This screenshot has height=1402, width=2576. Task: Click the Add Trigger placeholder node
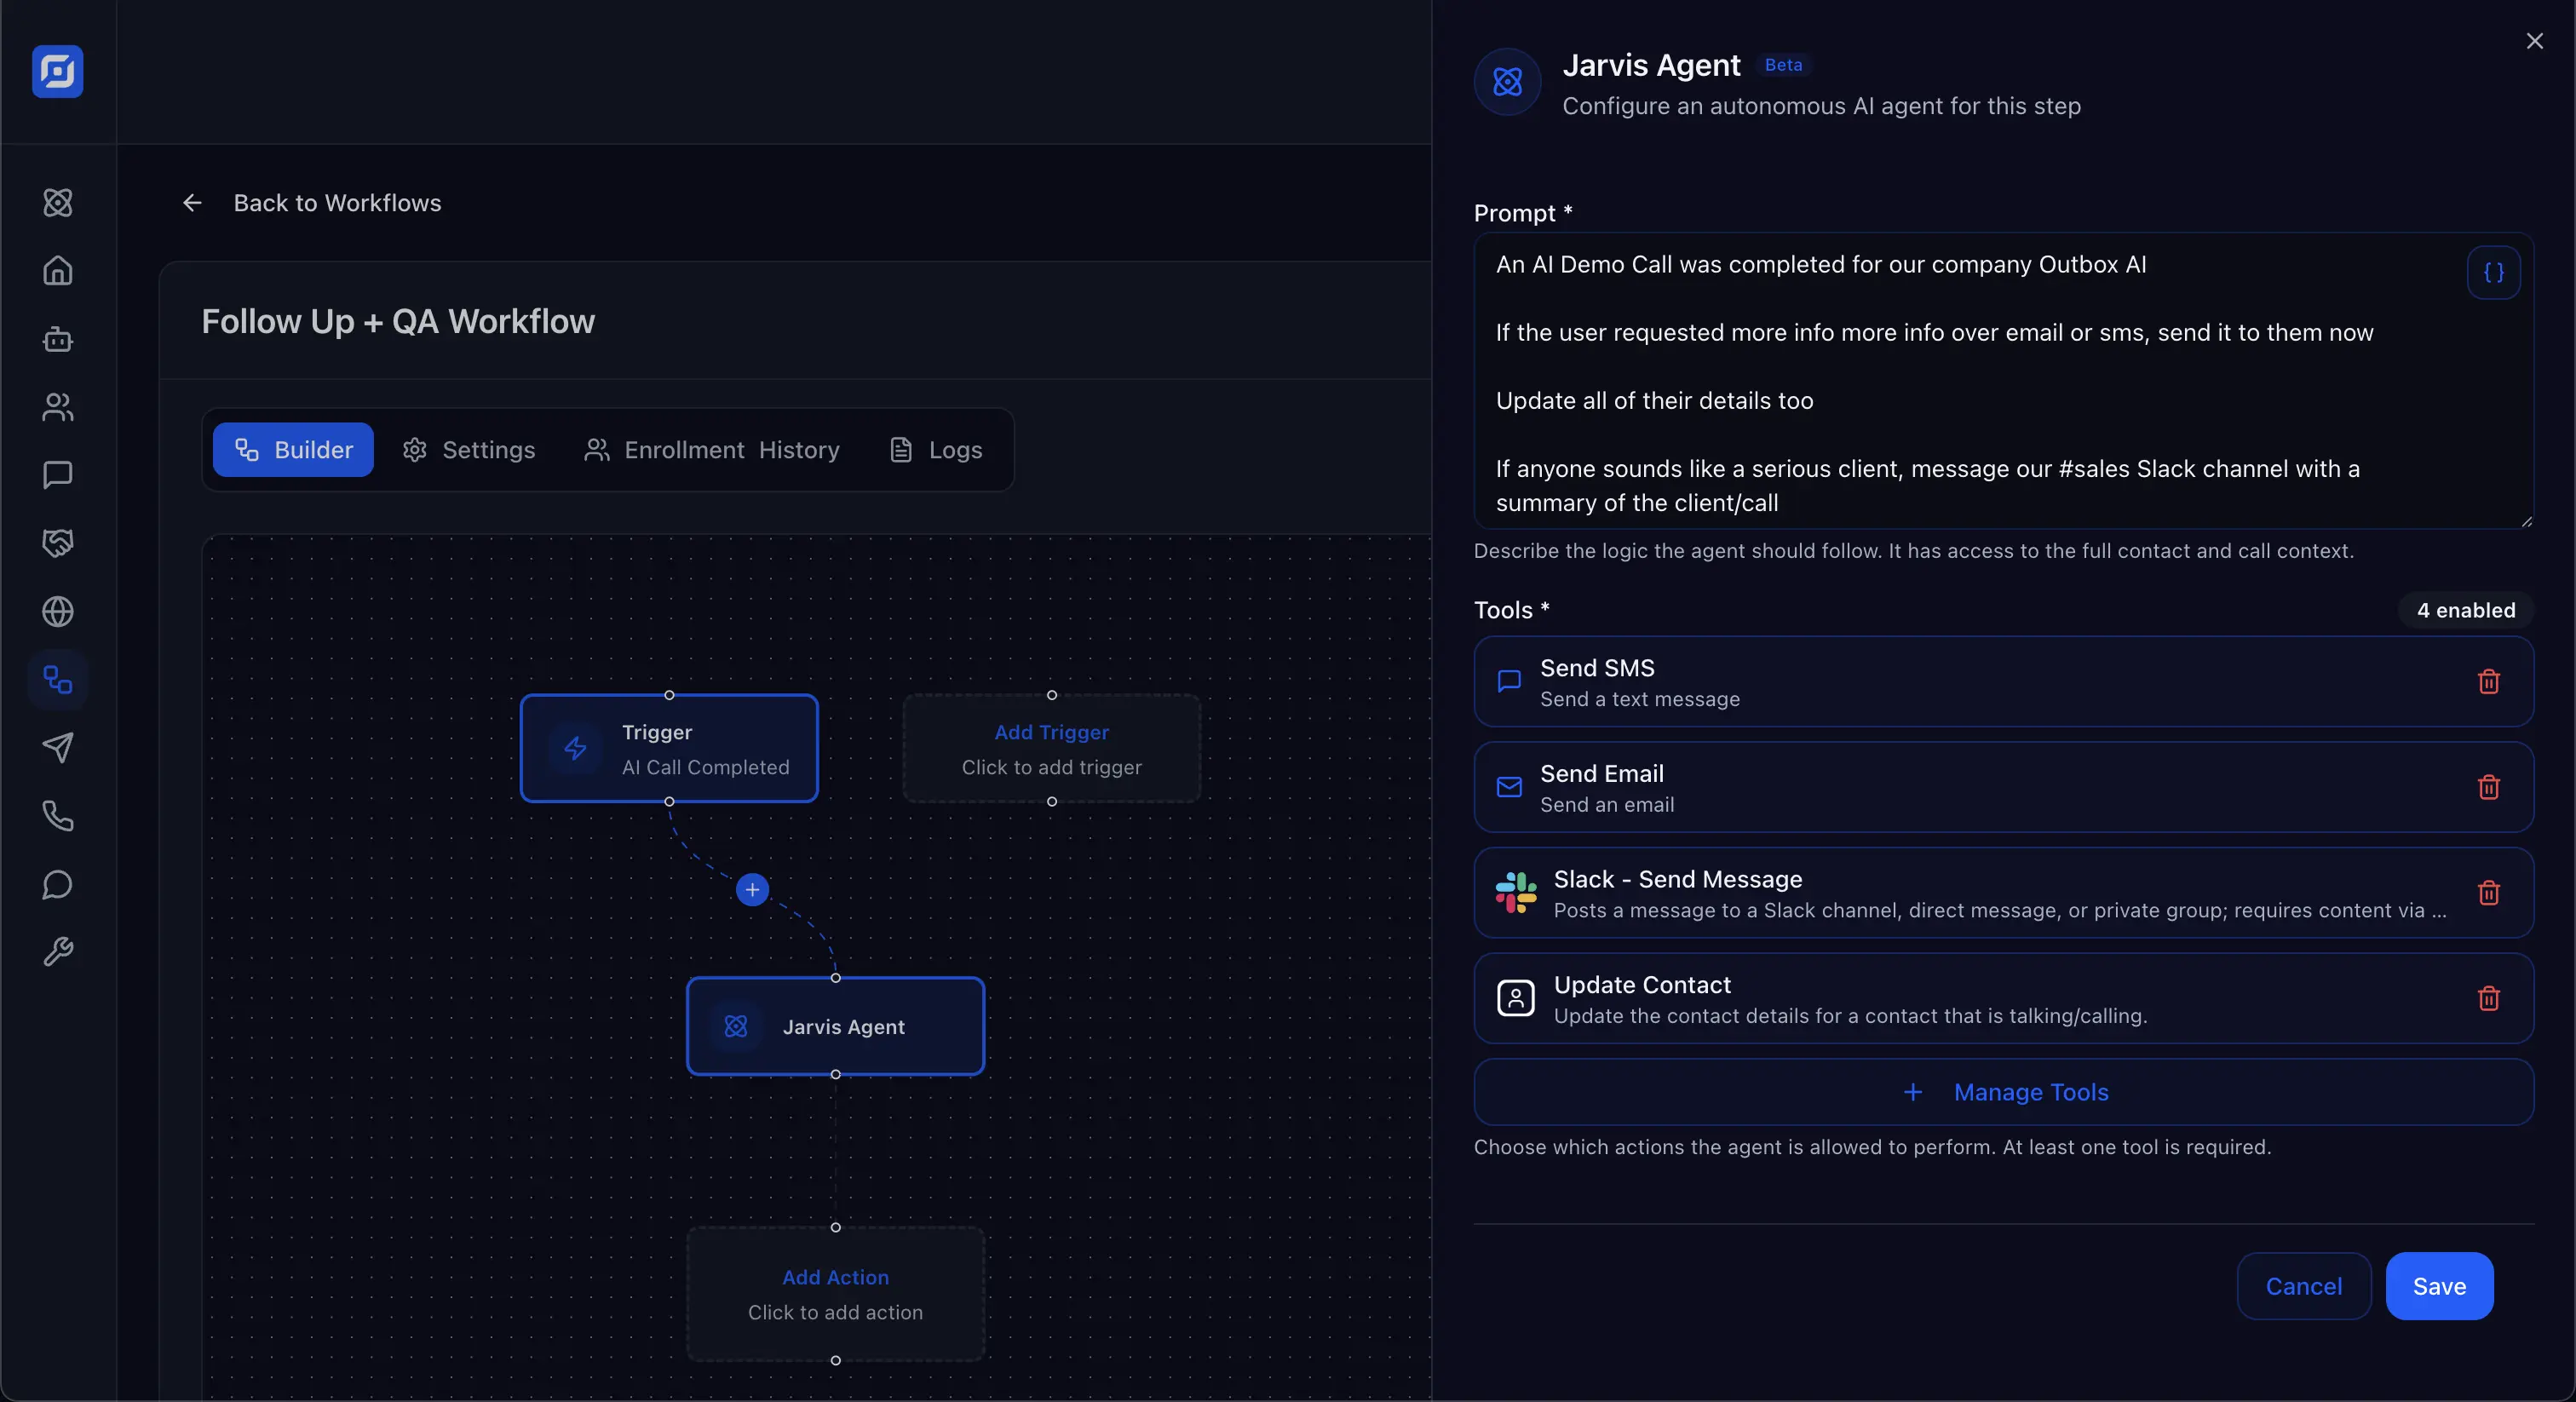[x=1051, y=748]
